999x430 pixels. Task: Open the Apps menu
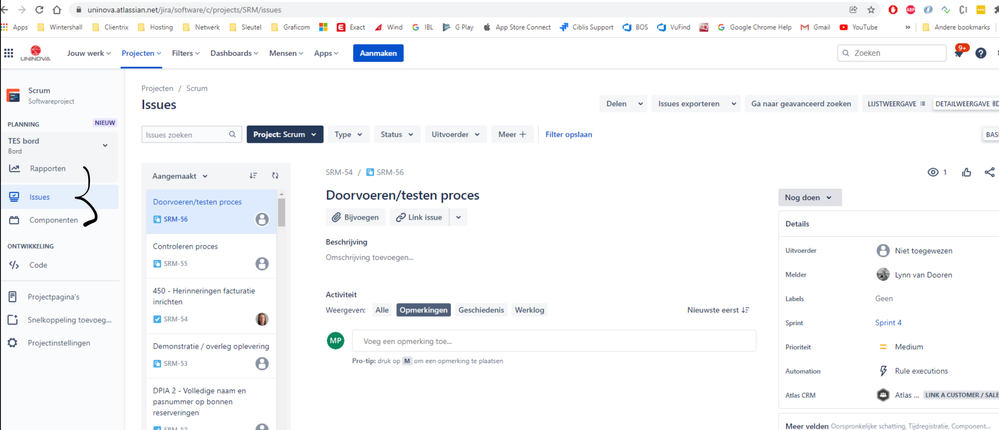pyautogui.click(x=326, y=54)
